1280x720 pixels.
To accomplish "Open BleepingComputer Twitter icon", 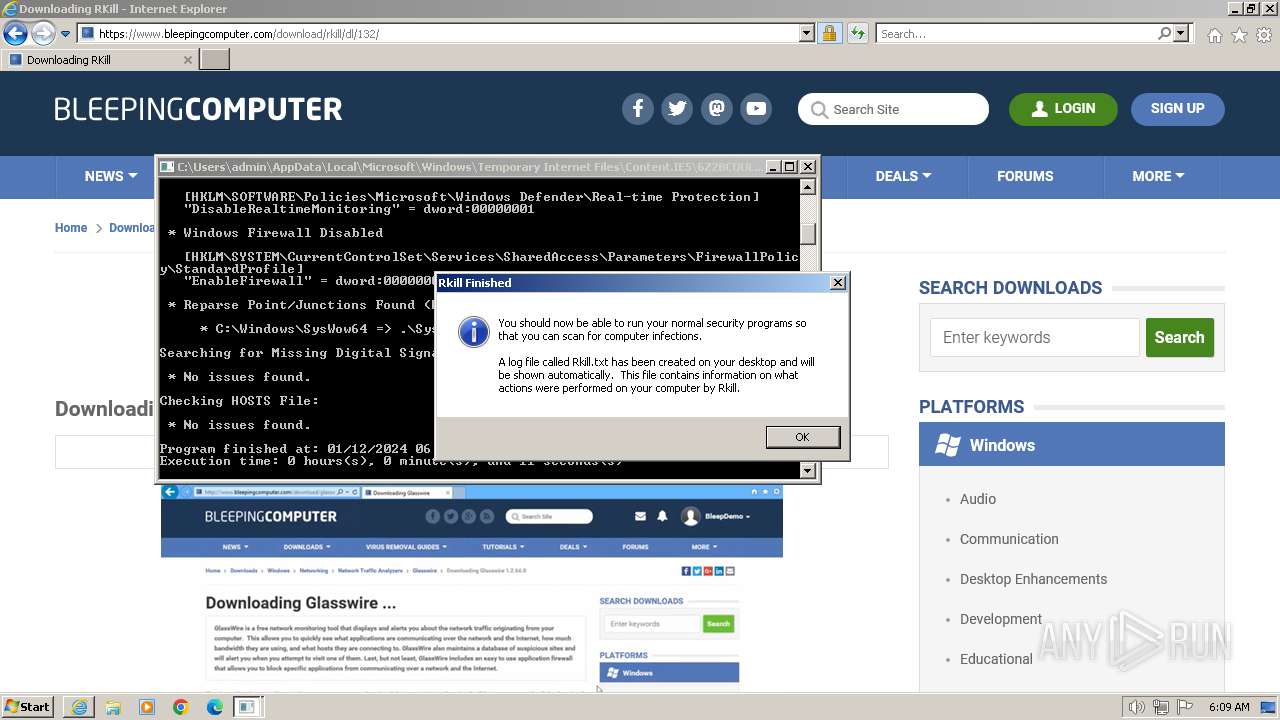I will pyautogui.click(x=677, y=109).
